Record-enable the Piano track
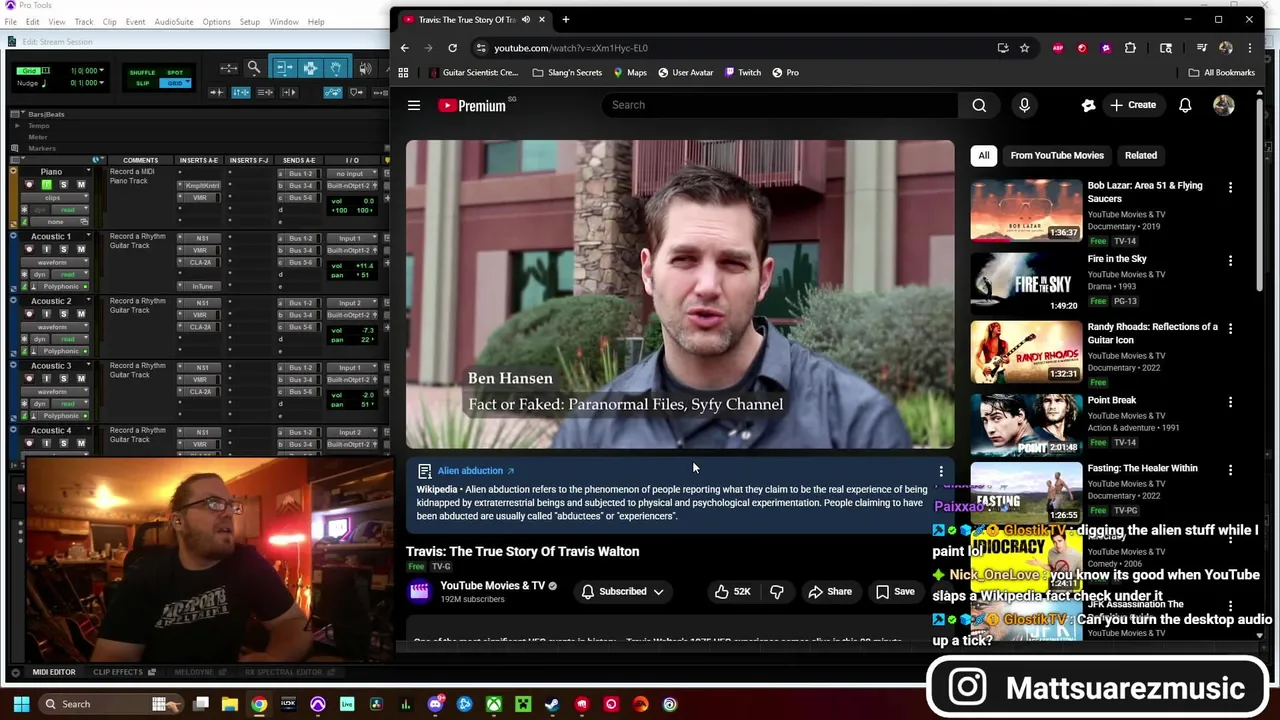The width and height of the screenshot is (1280, 720). pos(29,185)
